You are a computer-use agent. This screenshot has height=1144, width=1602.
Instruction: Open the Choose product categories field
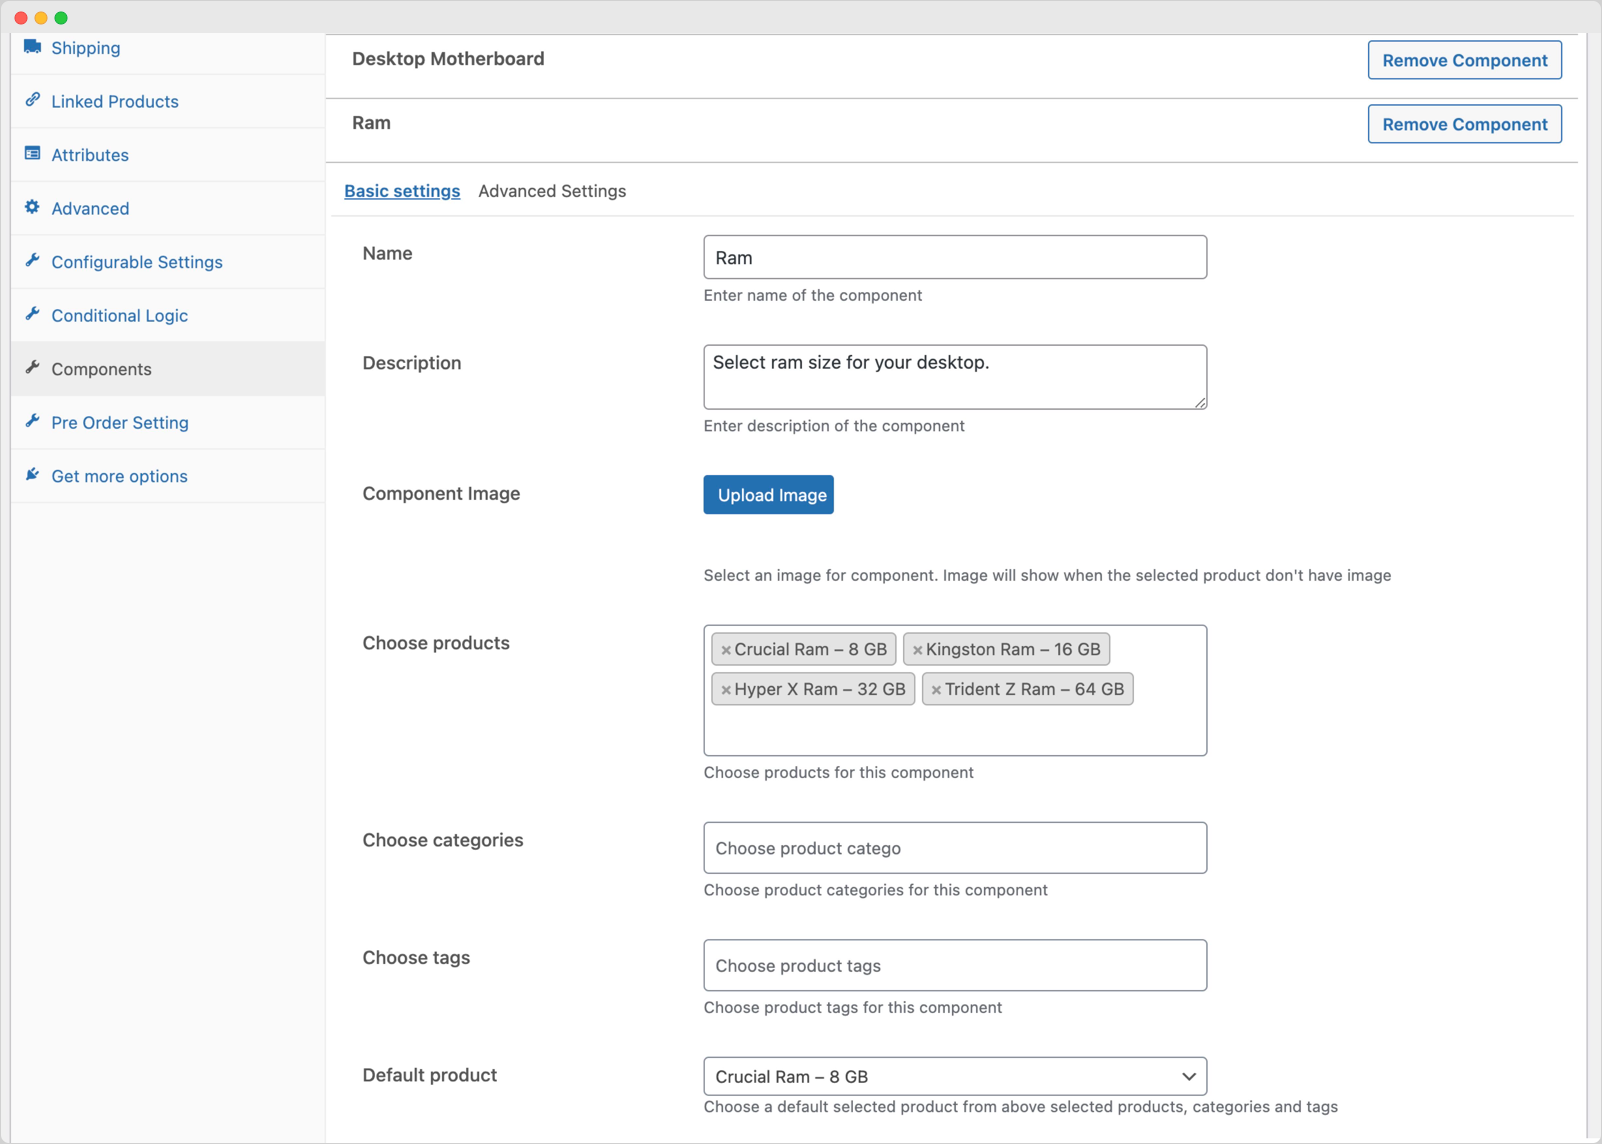(x=955, y=847)
